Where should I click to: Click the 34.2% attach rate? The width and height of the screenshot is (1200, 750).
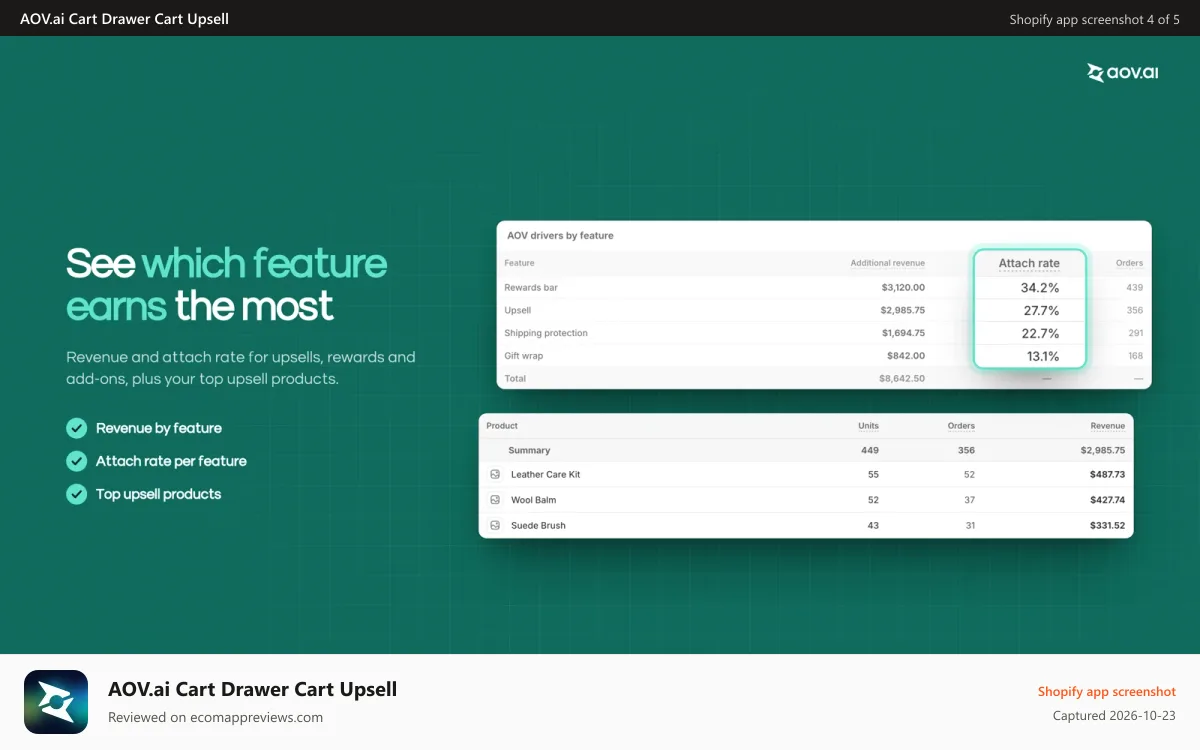tap(1040, 288)
